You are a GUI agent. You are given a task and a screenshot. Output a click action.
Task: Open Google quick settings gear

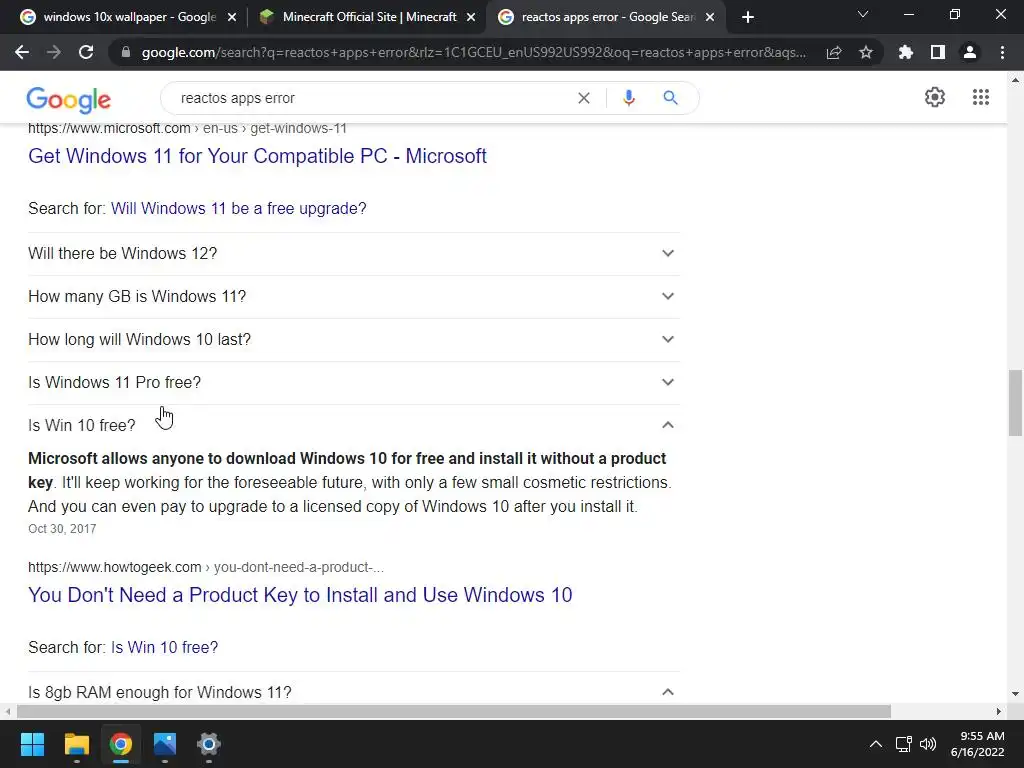935,97
